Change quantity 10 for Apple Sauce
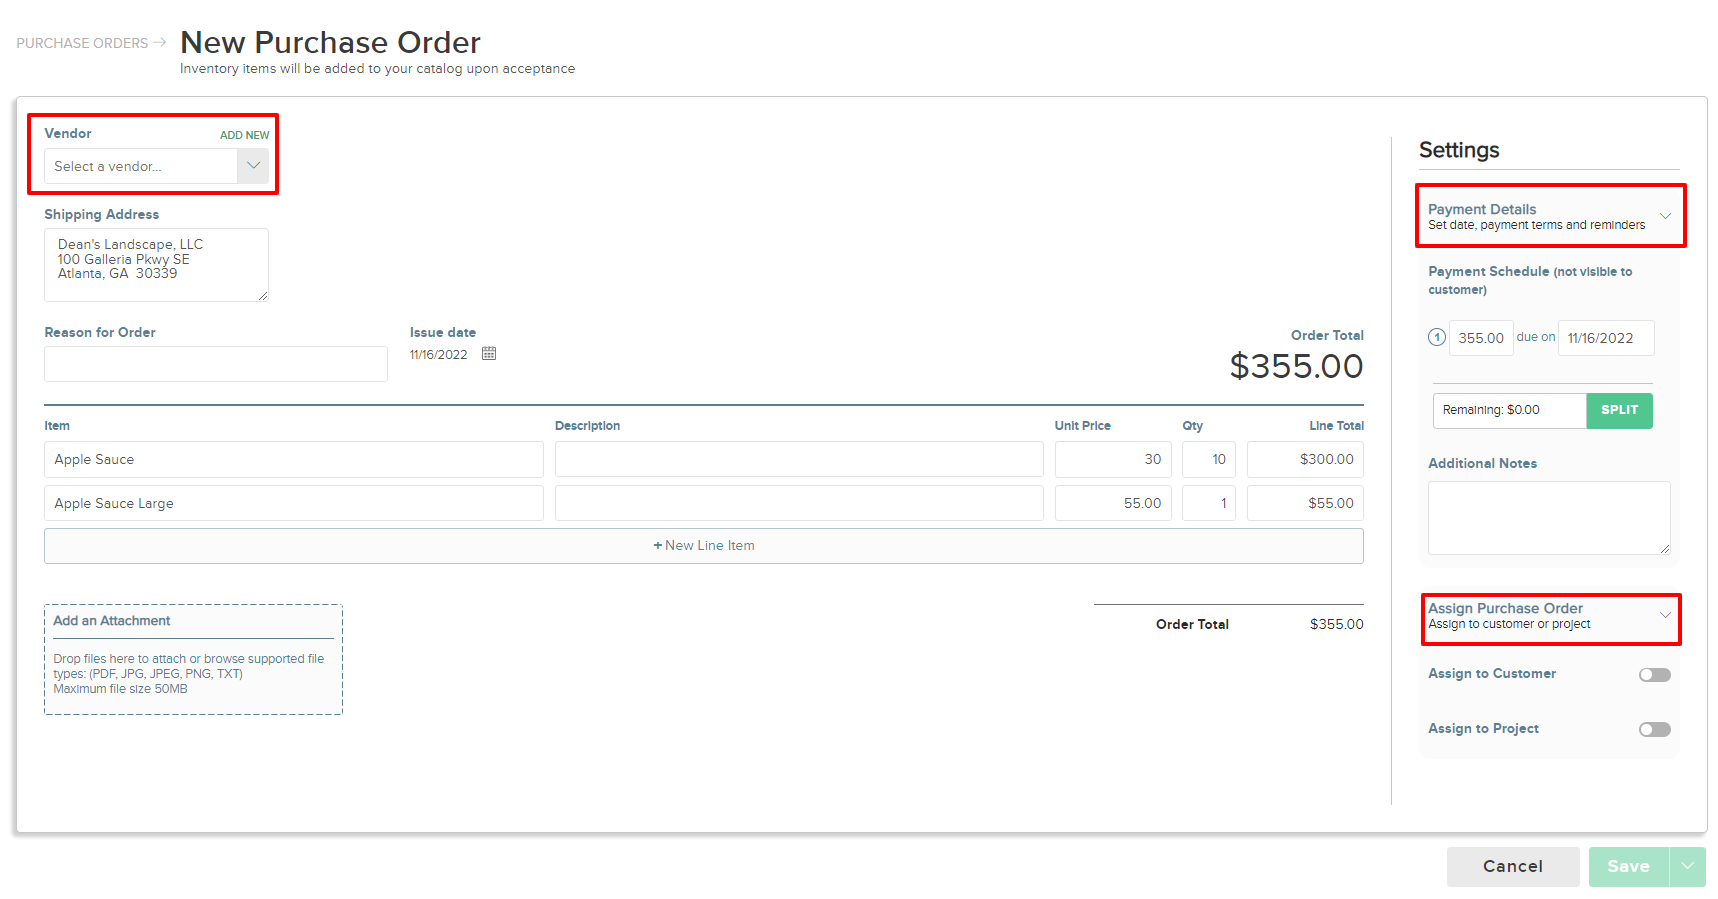 pos(1209,459)
